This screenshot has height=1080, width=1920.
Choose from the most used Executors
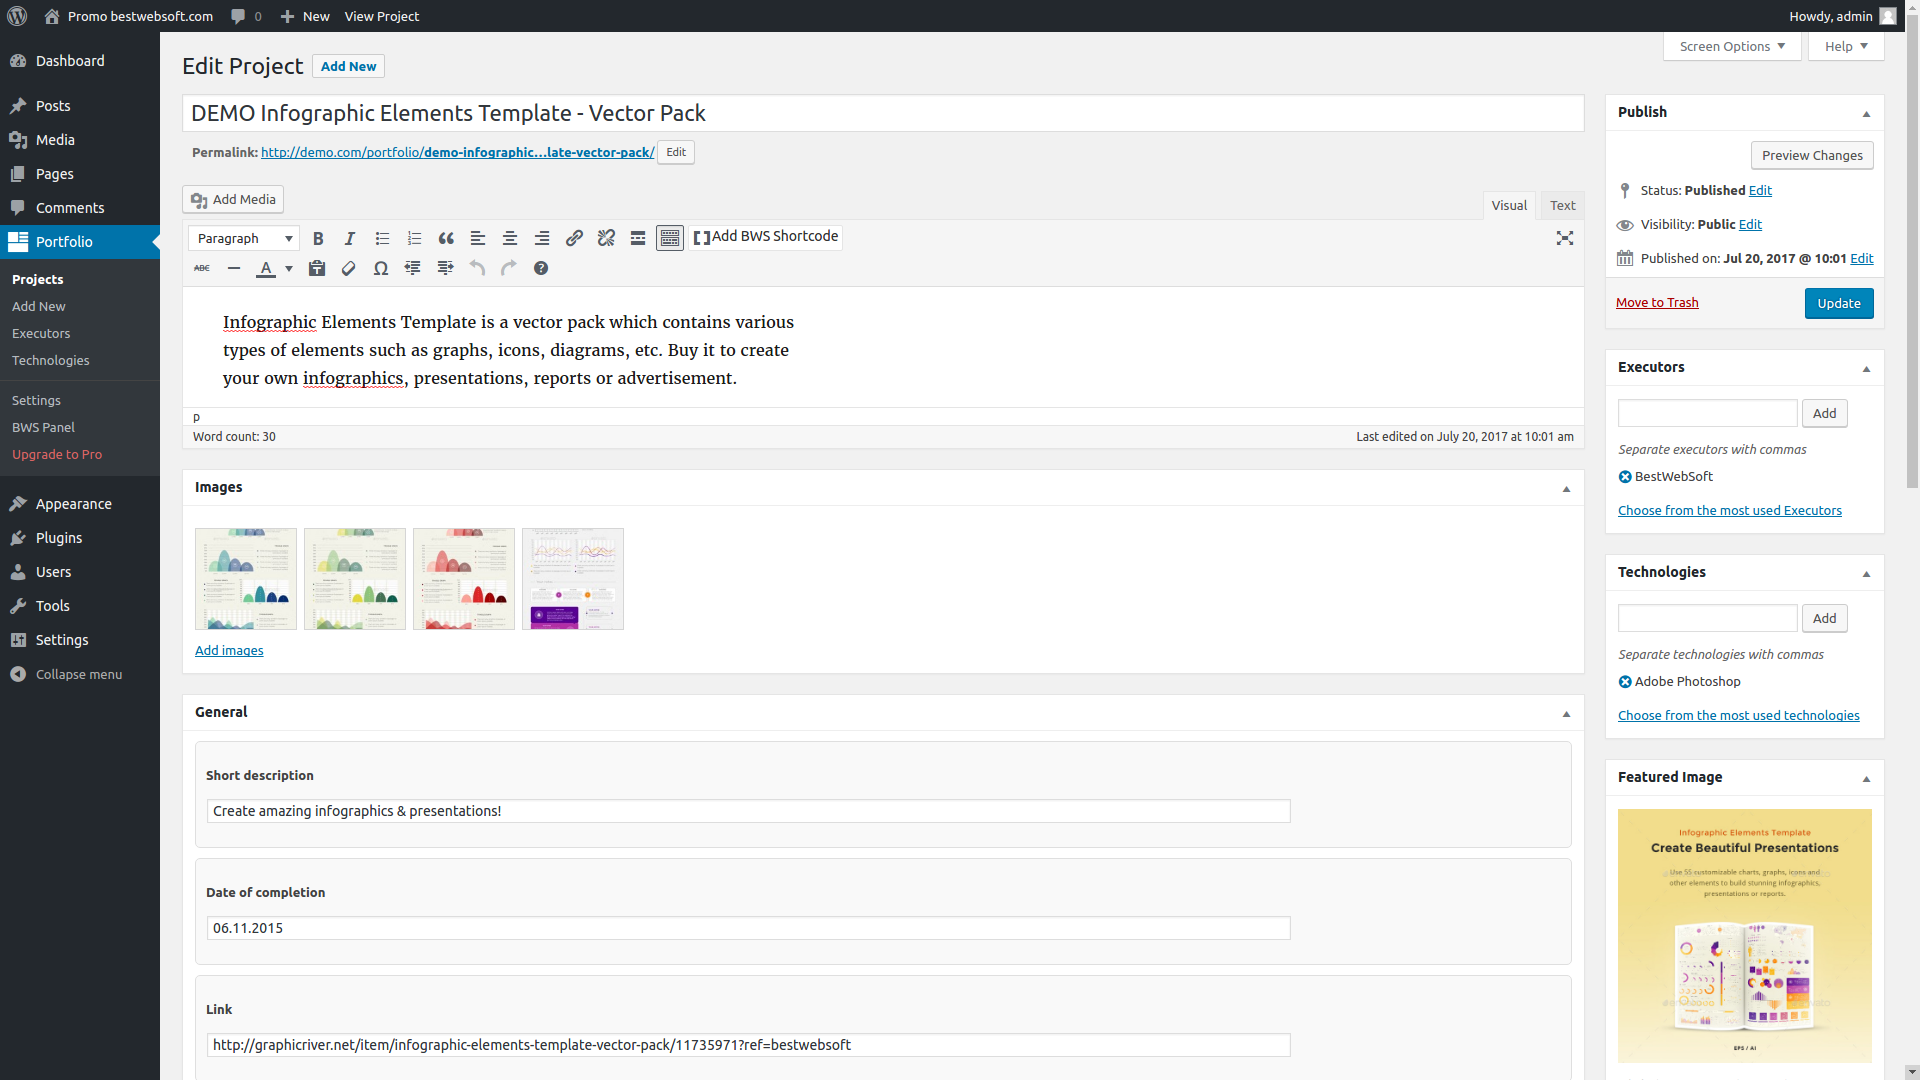pyautogui.click(x=1730, y=510)
